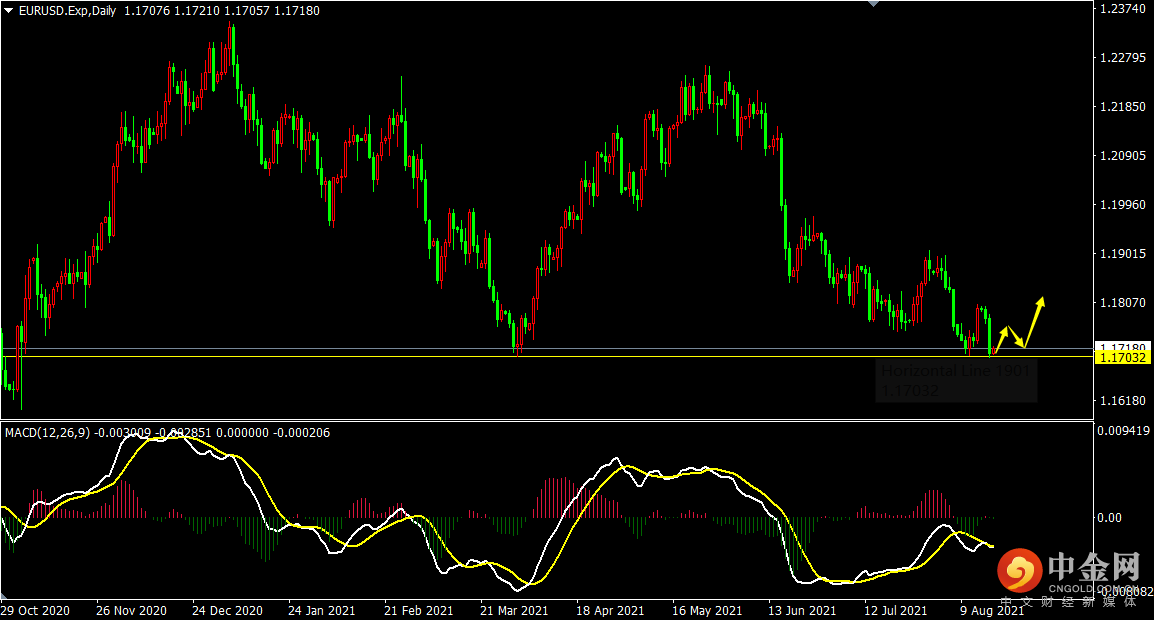Click the orange 中金网 swirl logo
Screen dimensions: 1154x620
pos(1019,573)
